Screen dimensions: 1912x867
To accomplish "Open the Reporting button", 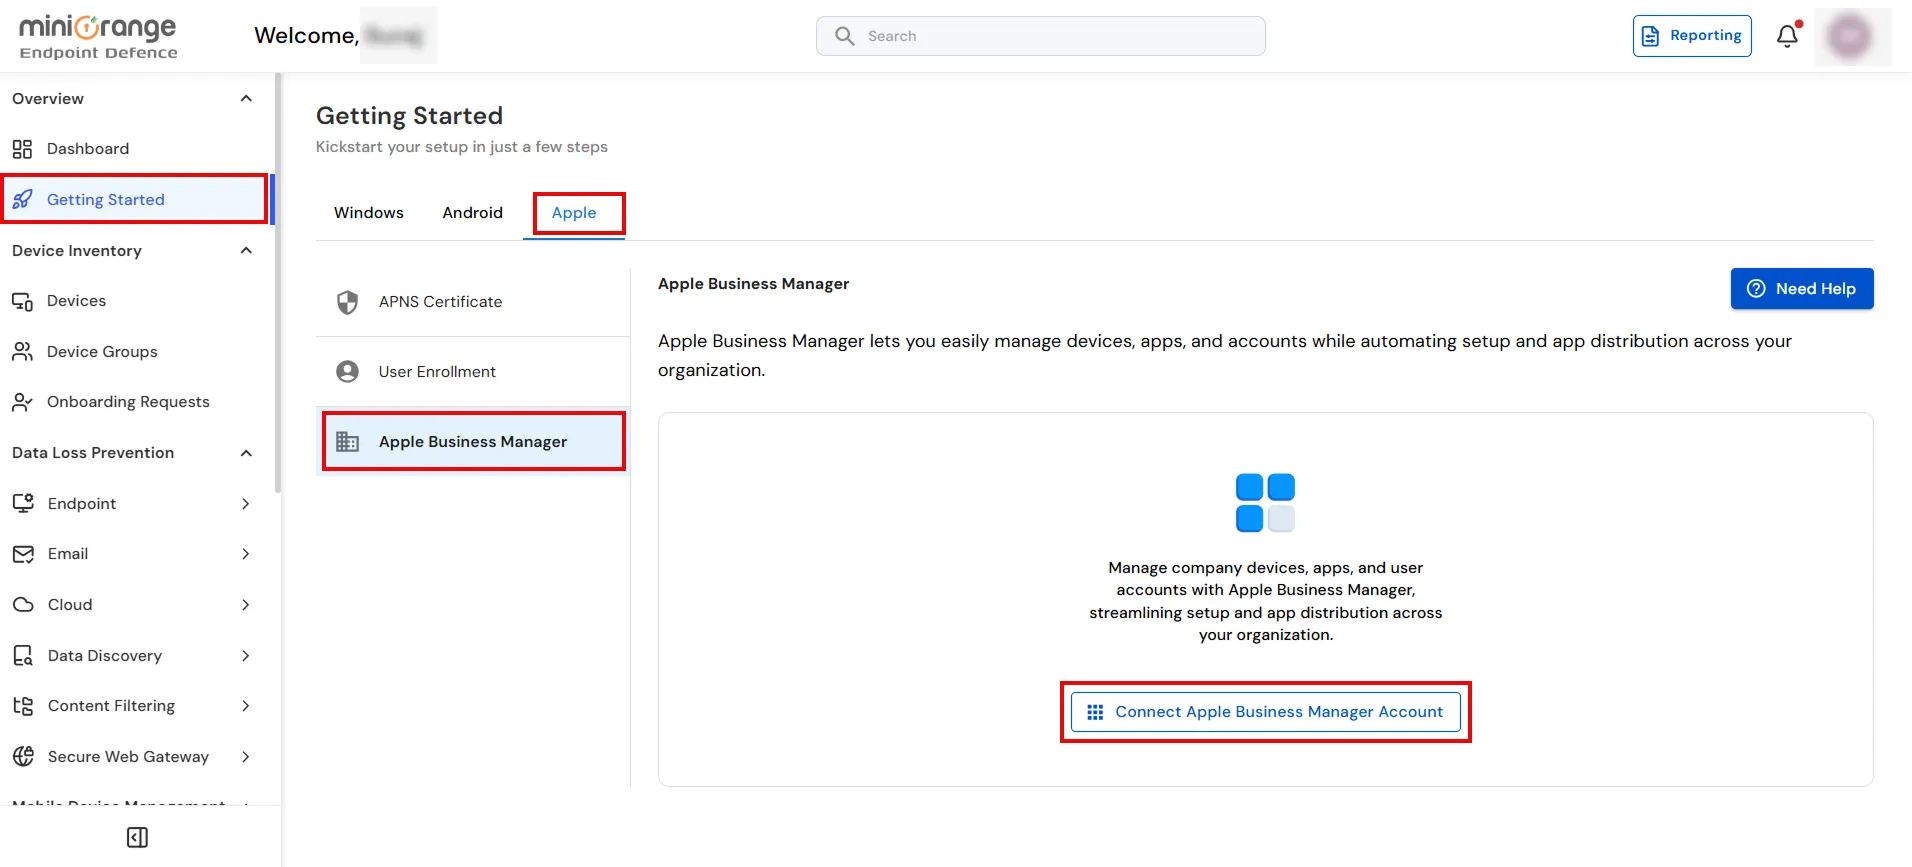I will click(x=1692, y=36).
